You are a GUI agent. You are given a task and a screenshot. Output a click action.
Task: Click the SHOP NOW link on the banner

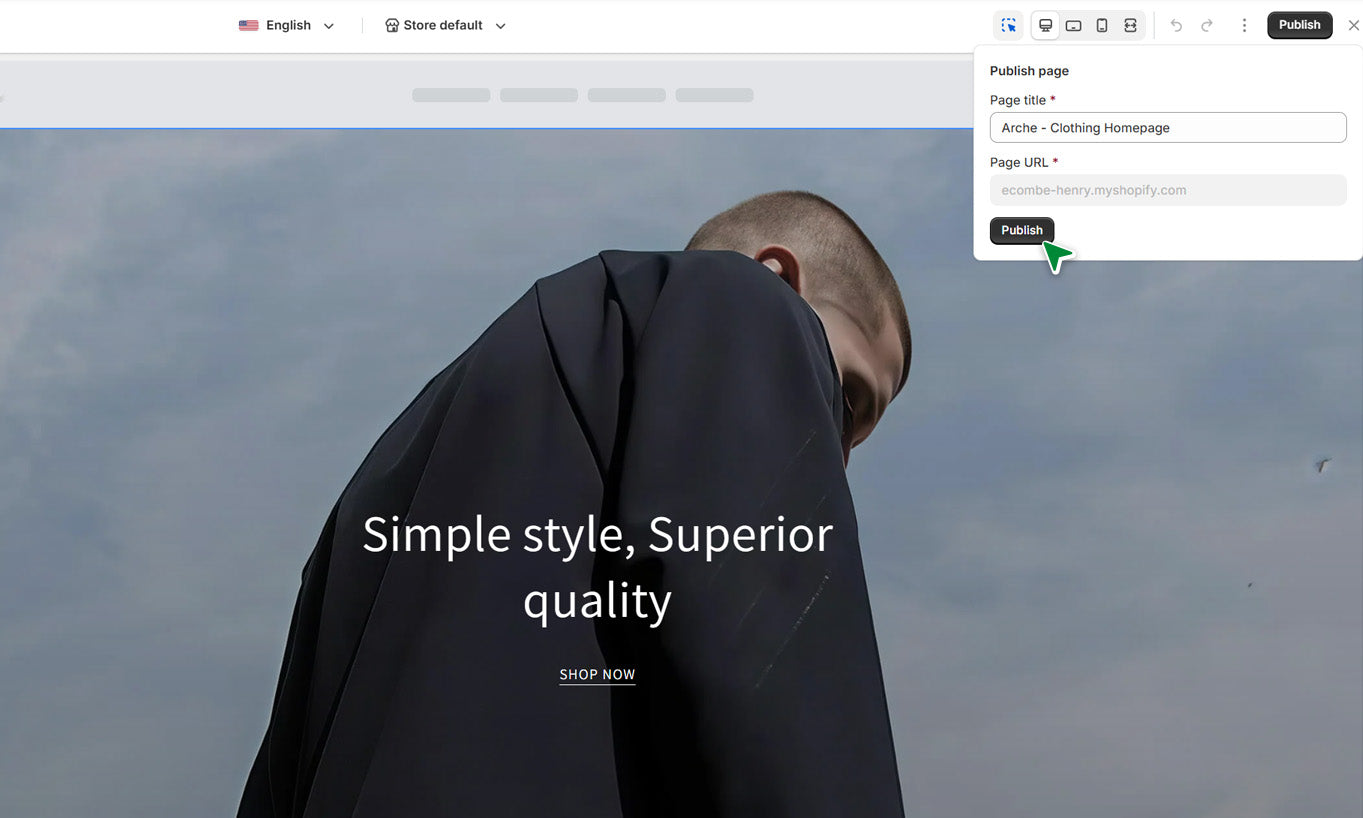597,674
